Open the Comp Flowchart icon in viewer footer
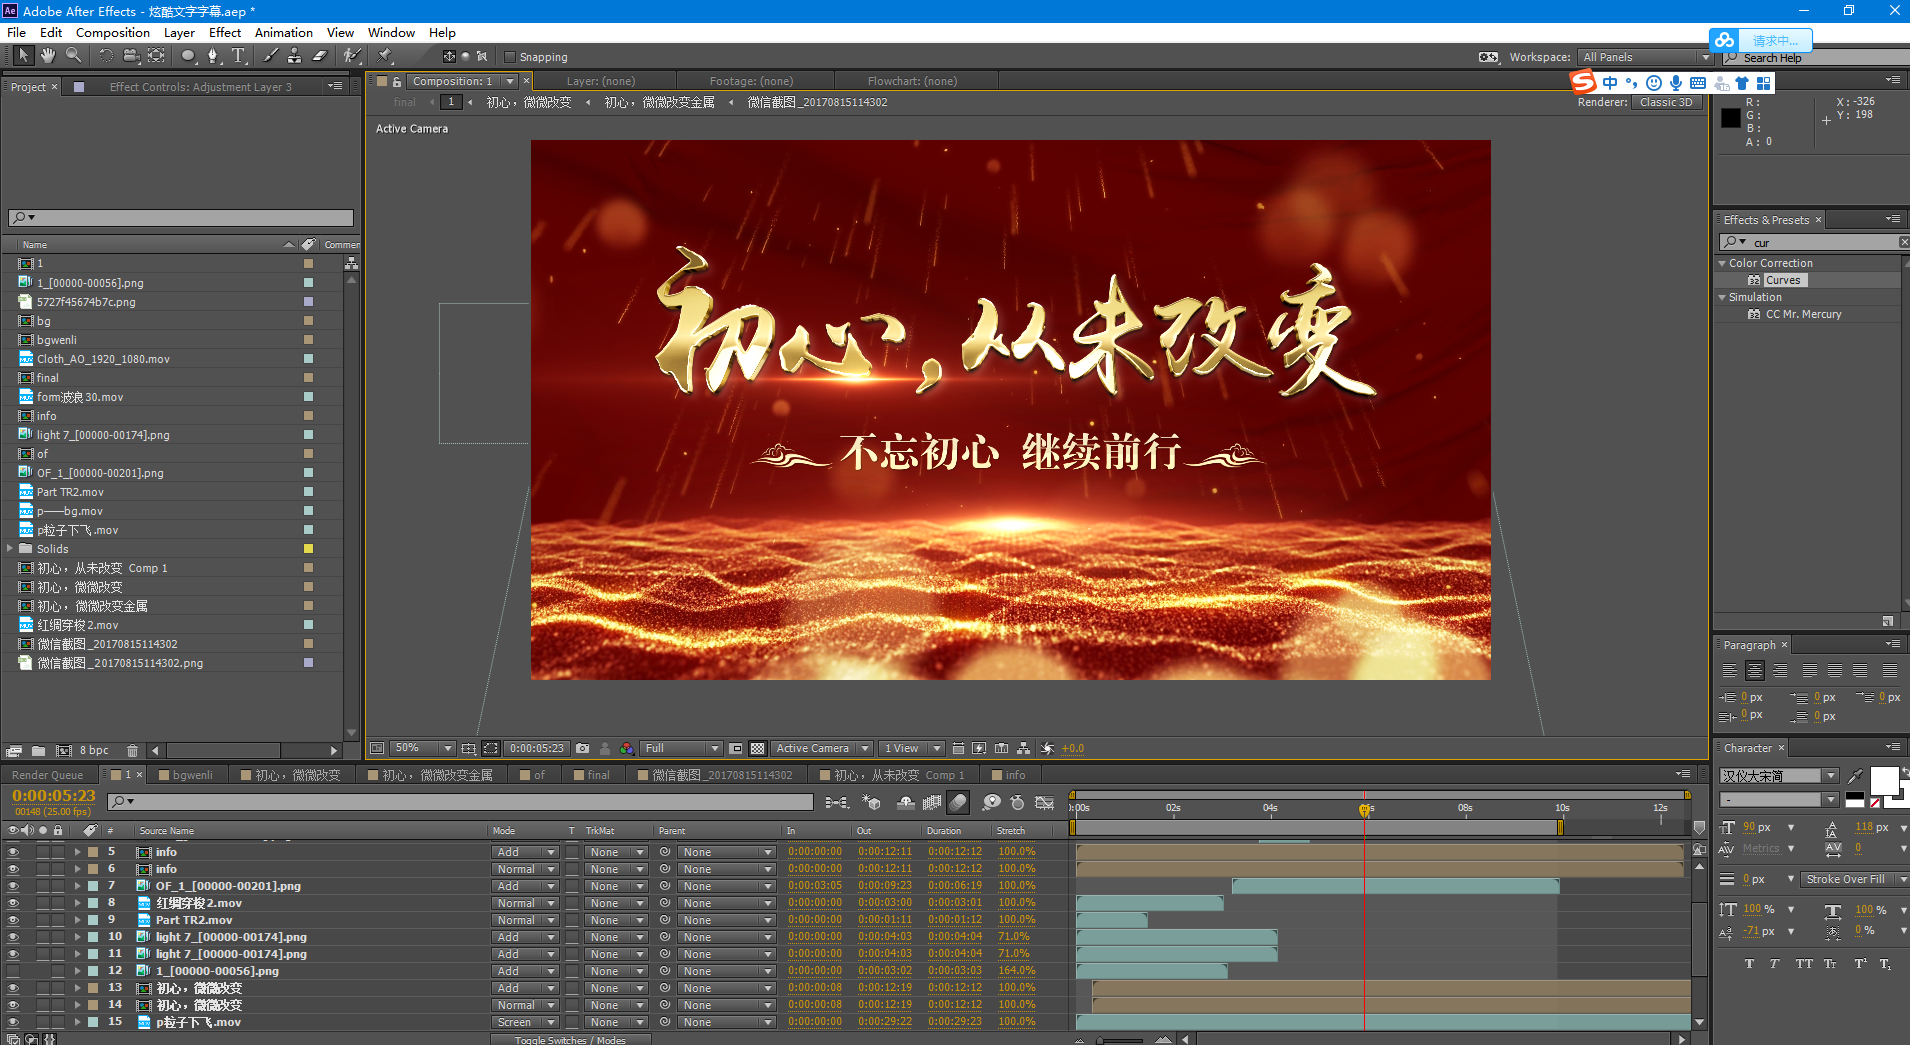The width and height of the screenshot is (1910, 1045). click(1023, 748)
